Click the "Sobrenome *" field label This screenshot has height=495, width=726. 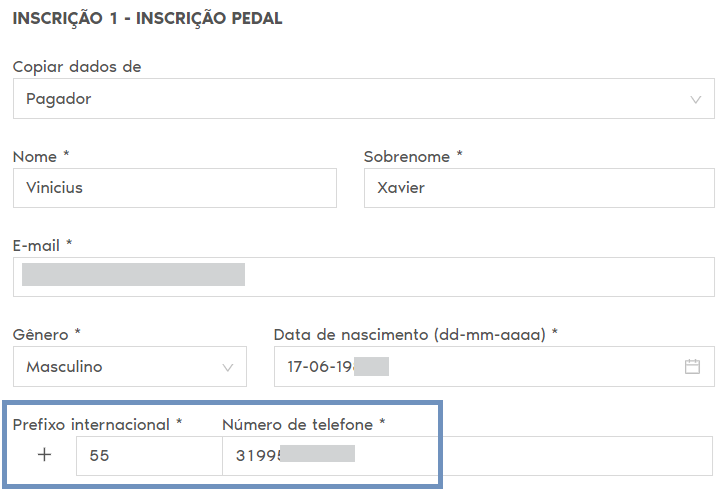tap(413, 157)
